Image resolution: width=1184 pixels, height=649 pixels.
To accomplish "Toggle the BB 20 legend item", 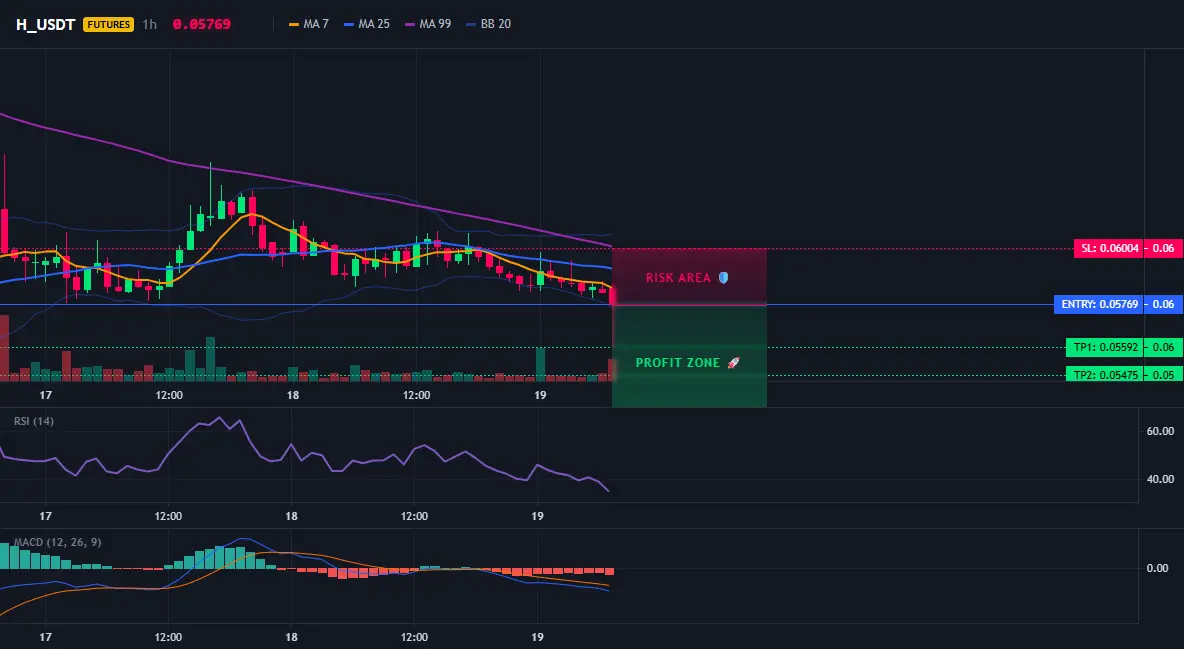I will pyautogui.click(x=489, y=24).
